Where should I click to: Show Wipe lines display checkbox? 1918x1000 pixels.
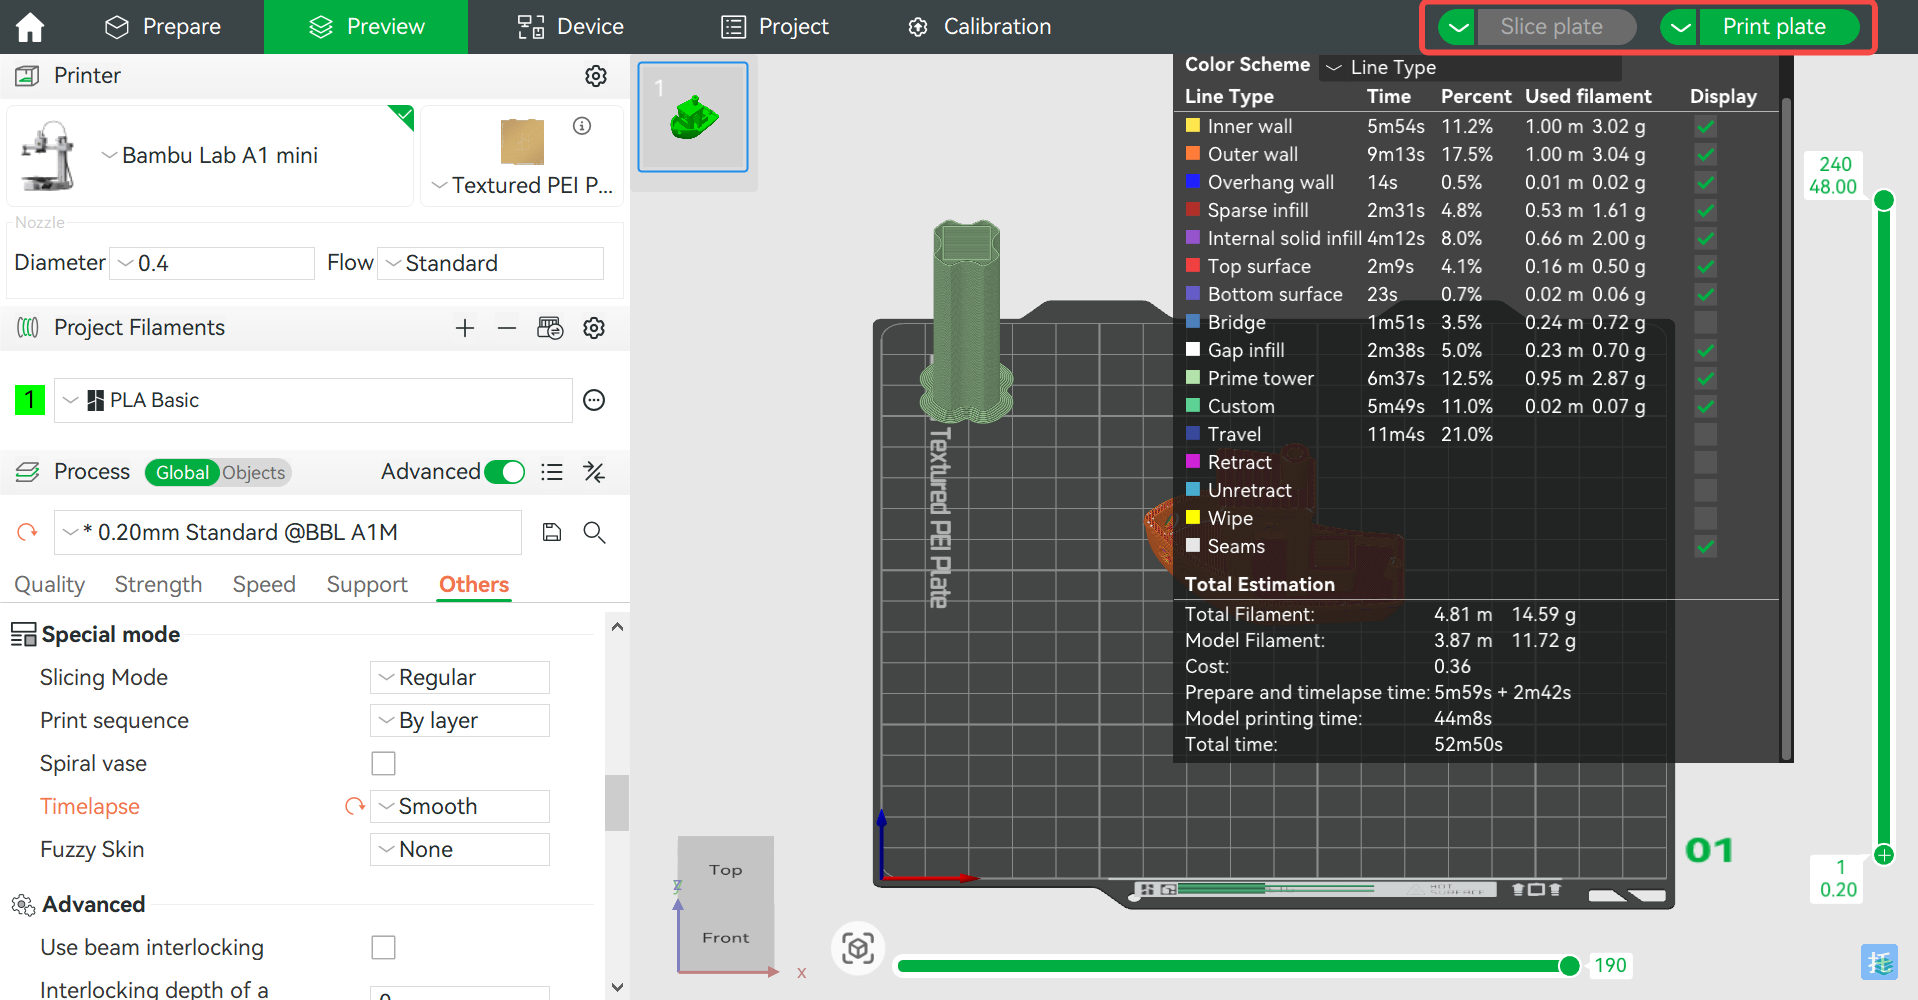1706,519
